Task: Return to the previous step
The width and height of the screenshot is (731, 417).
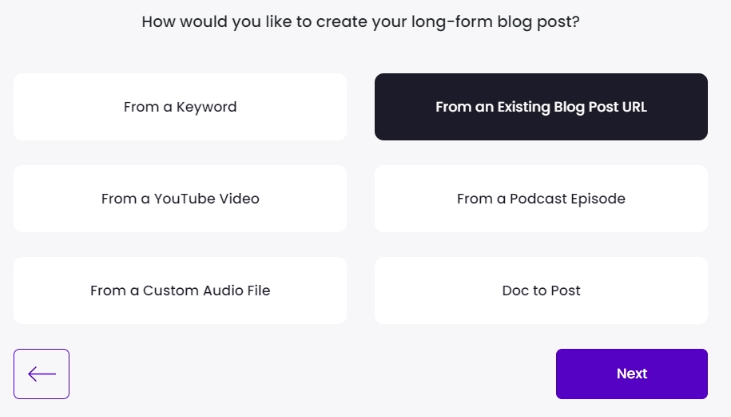Action: point(41,374)
